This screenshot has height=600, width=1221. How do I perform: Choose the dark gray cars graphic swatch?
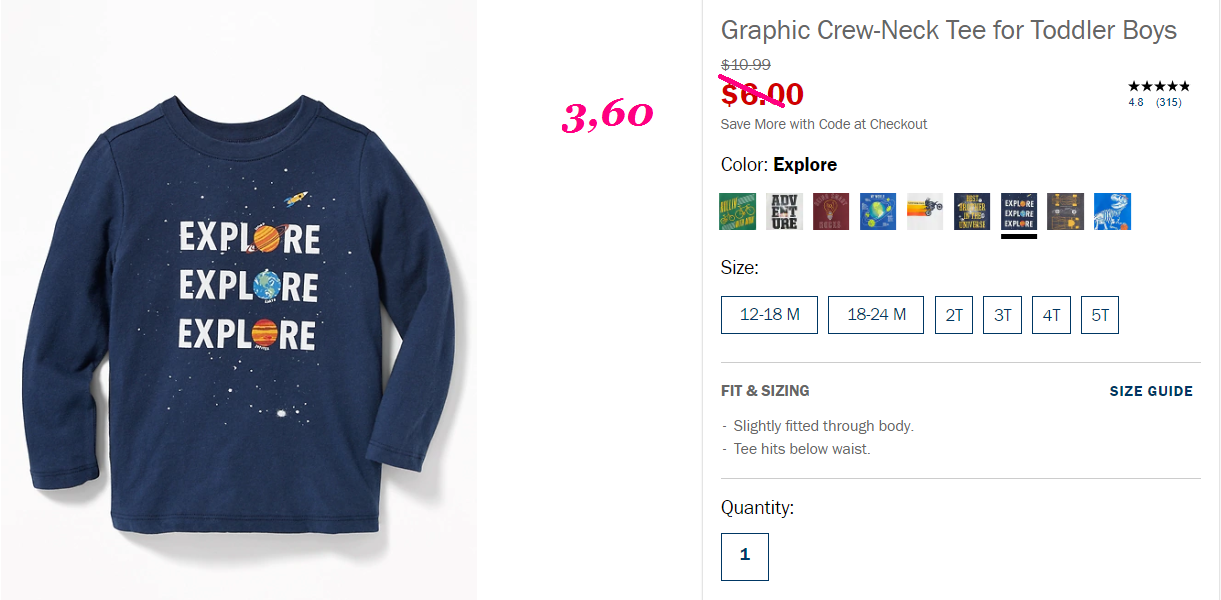1065,211
